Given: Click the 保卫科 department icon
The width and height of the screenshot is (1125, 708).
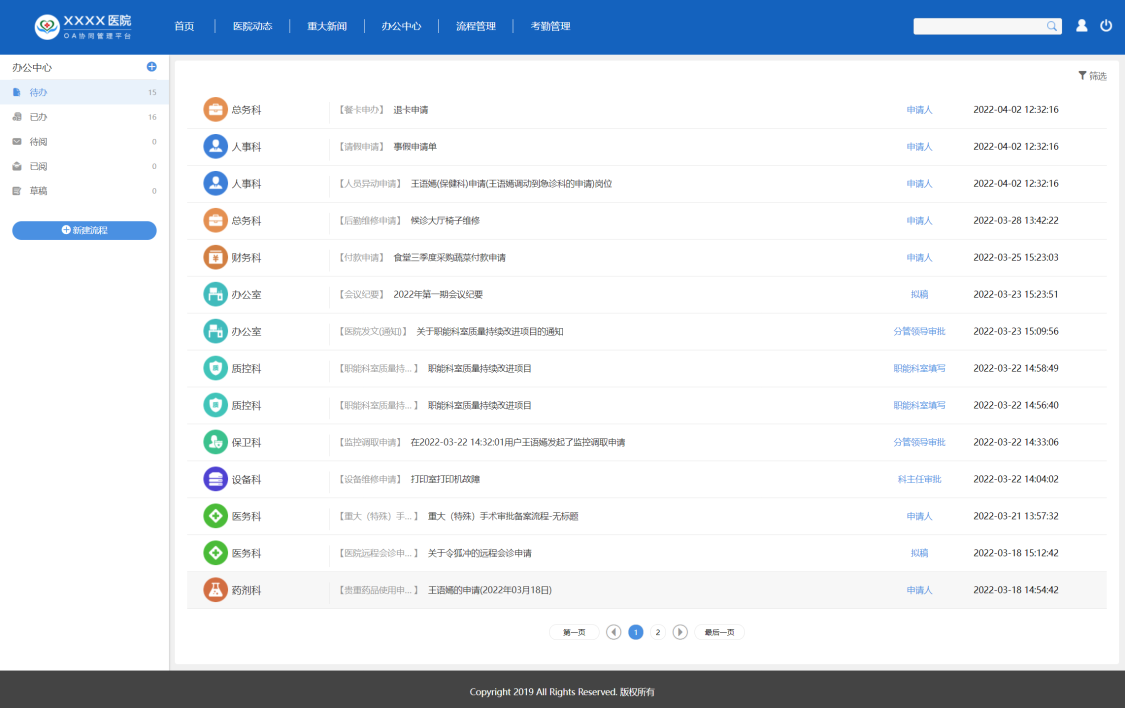Looking at the screenshot, I should click(x=215, y=442).
